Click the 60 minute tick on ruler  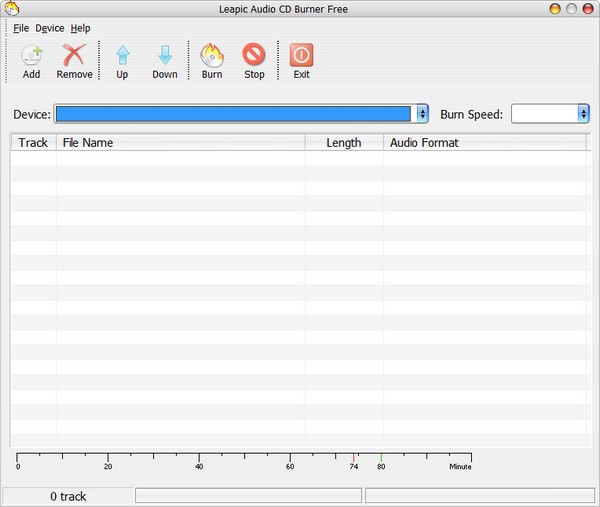[x=290, y=458]
